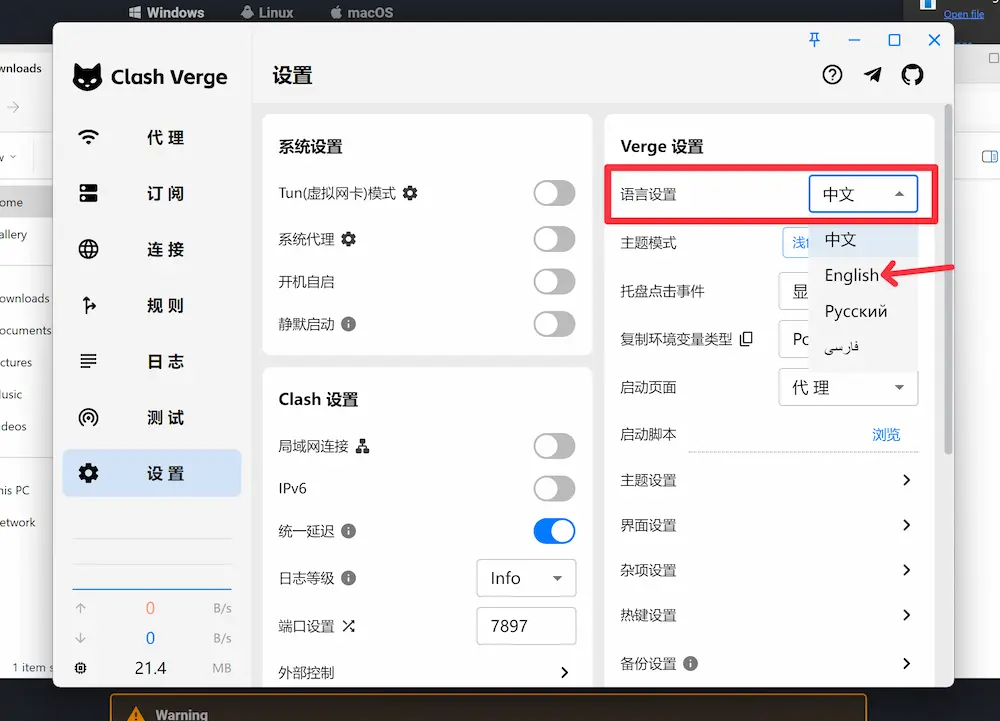Disable the 统一延迟 switch
This screenshot has width=1000, height=721.
tap(554, 531)
